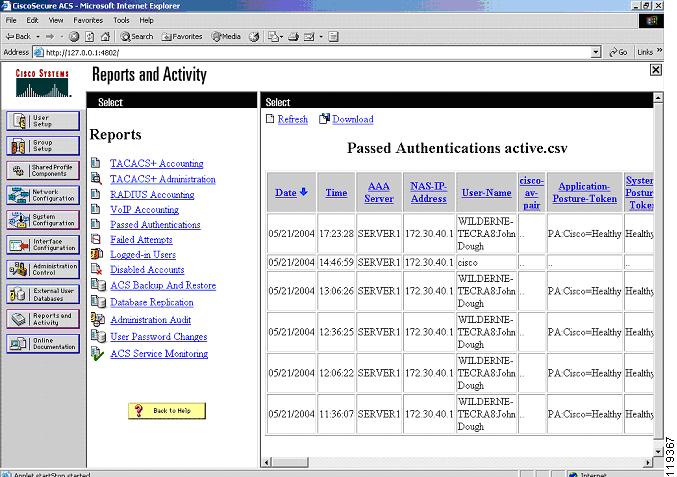Viewport: 677px width, 477px height.
Task: Open the File menu
Action: (x=11, y=20)
